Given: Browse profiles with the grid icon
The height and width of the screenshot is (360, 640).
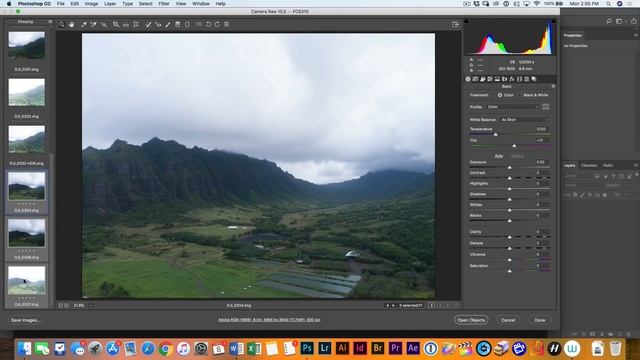Looking at the screenshot, I should click(x=546, y=107).
